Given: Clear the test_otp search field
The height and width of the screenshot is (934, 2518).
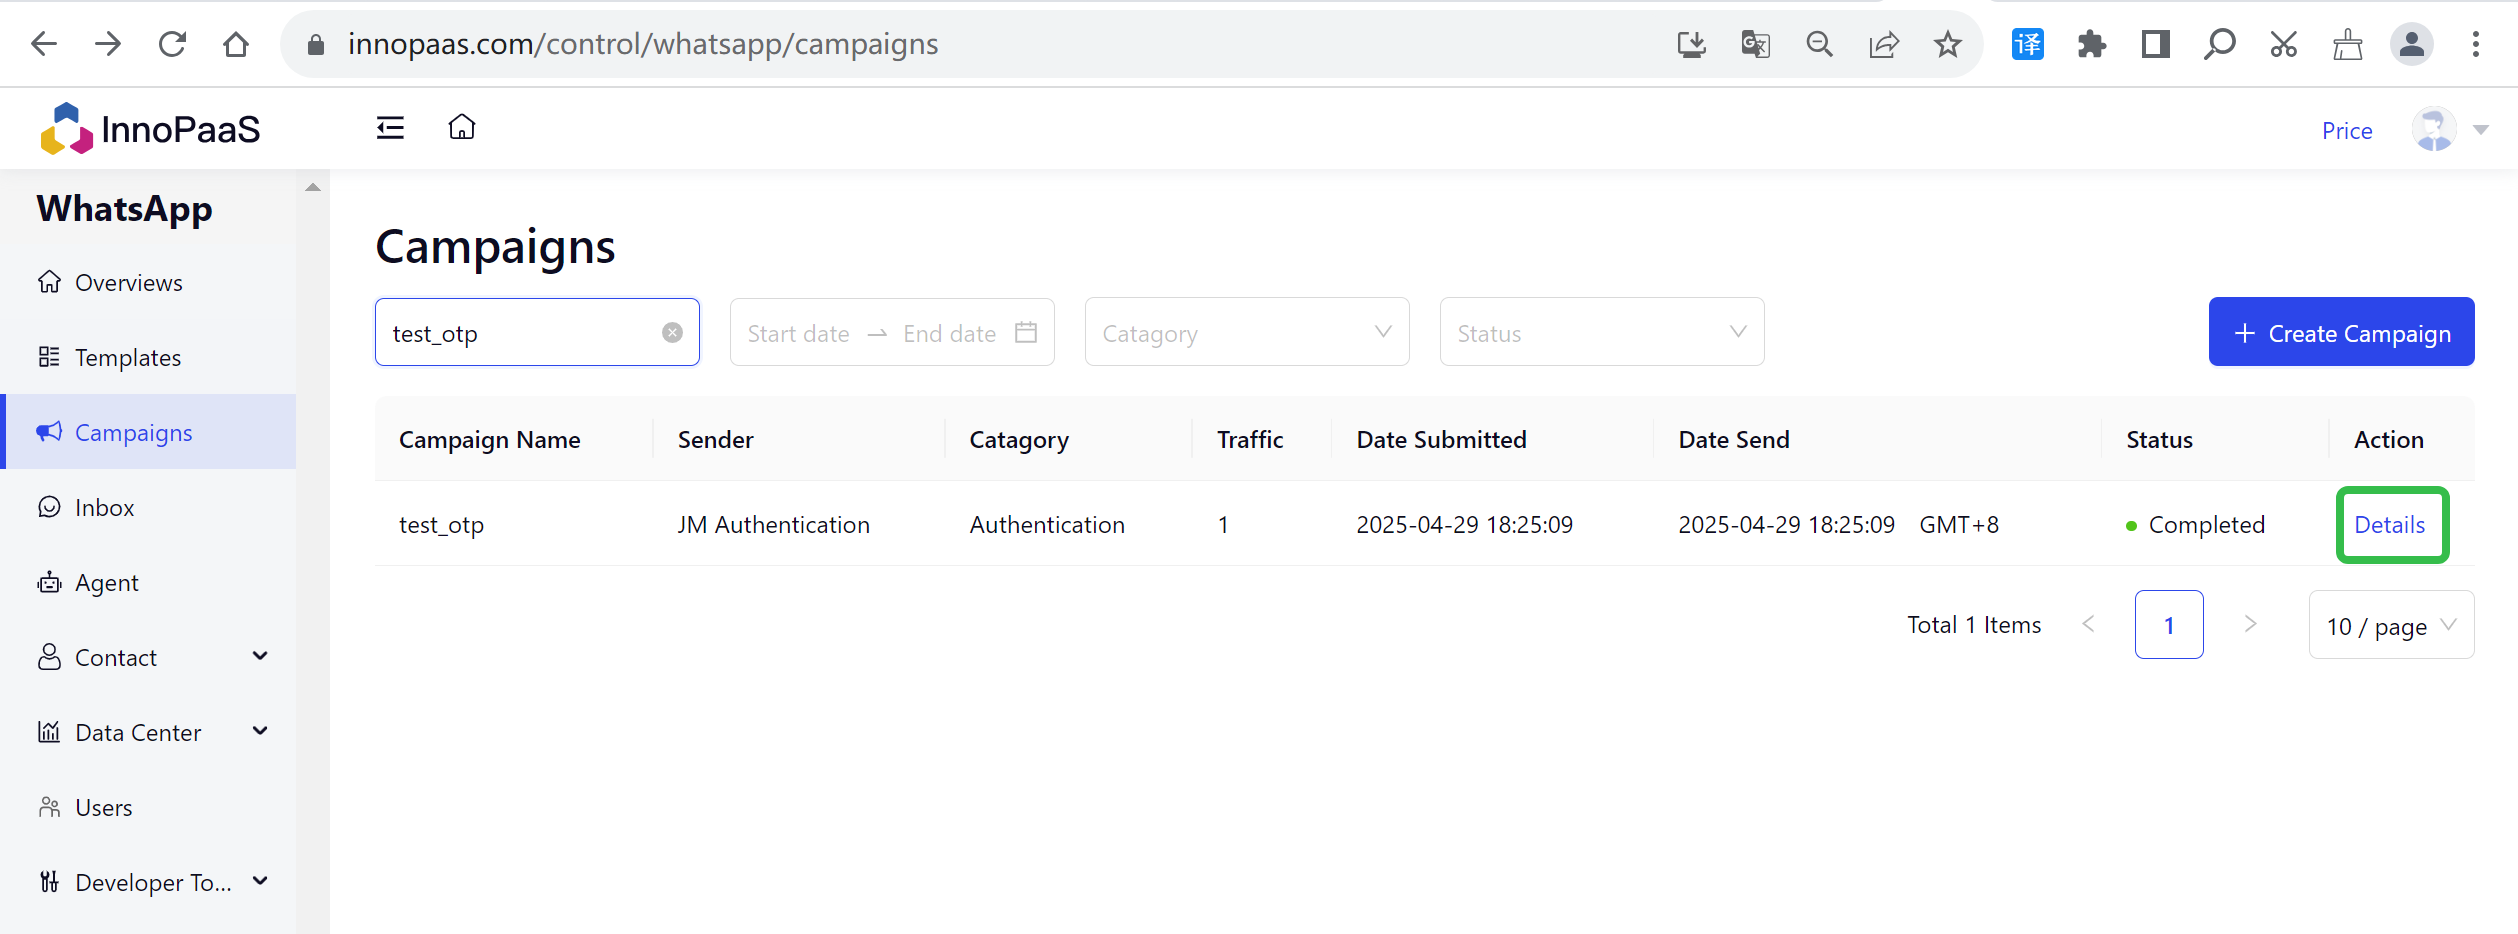Looking at the screenshot, I should click(x=672, y=333).
